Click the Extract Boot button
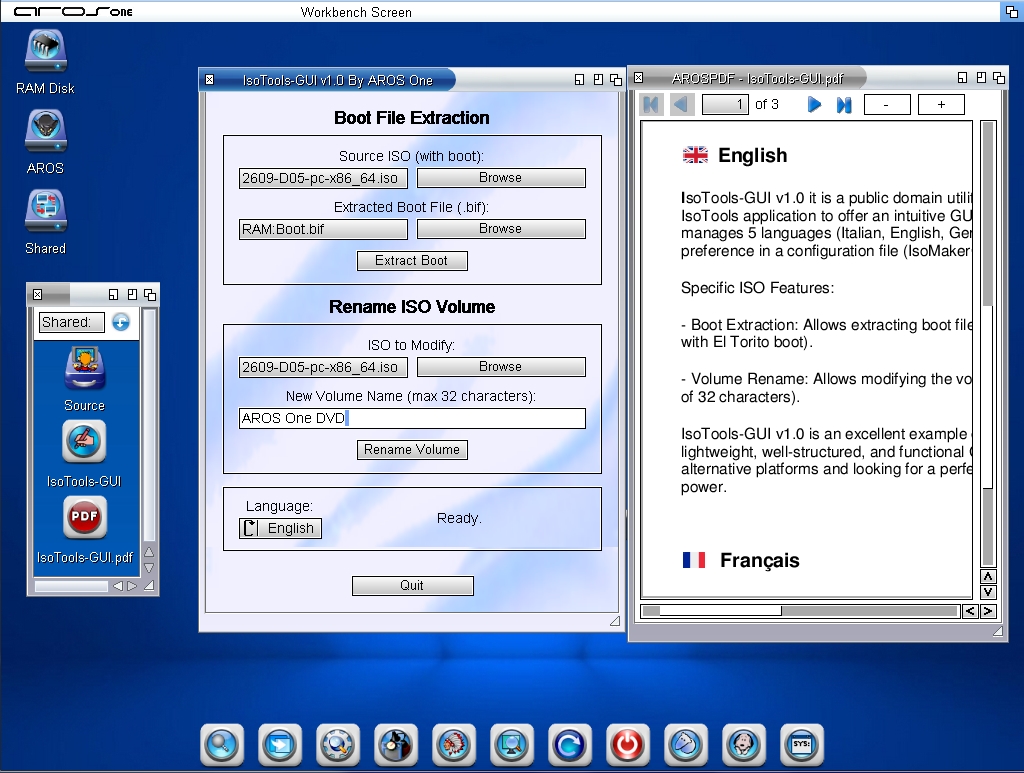This screenshot has height=773, width=1024. [x=412, y=260]
